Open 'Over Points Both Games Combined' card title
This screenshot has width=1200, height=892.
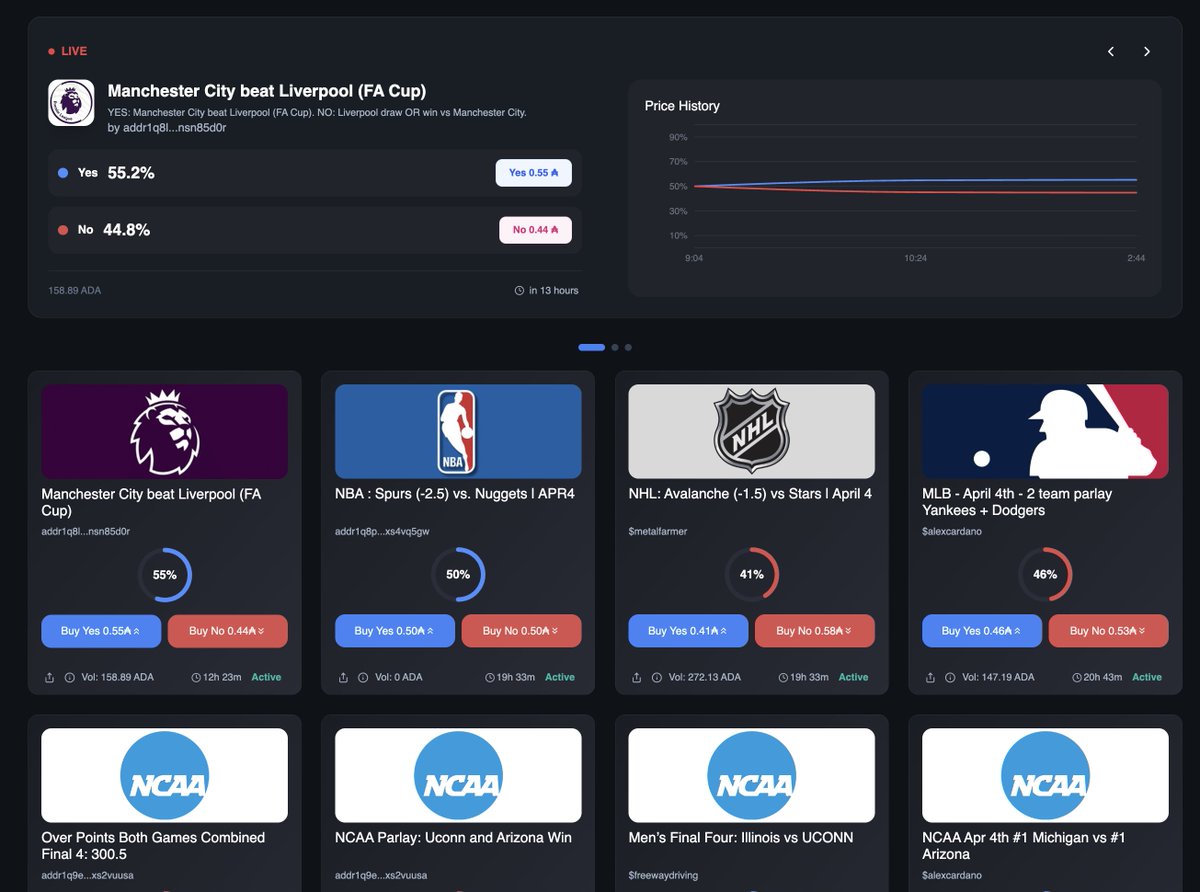click(x=153, y=846)
